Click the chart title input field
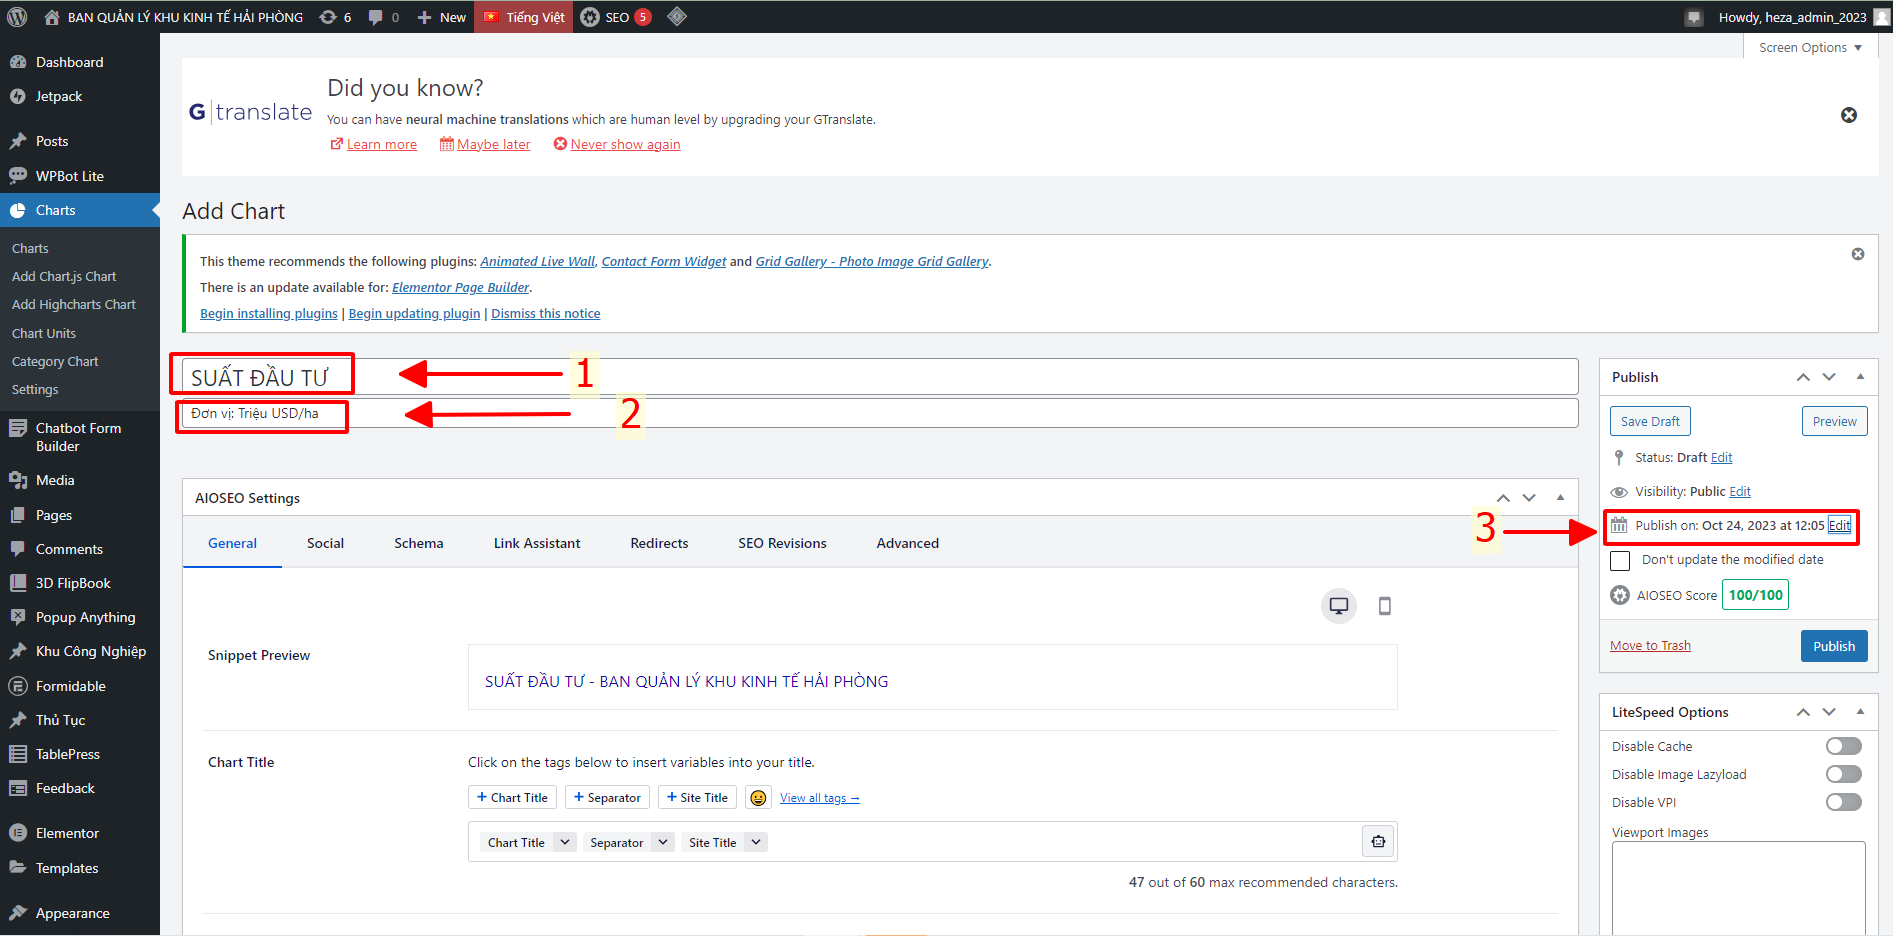Viewport: 1893px width, 936px height. click(880, 377)
